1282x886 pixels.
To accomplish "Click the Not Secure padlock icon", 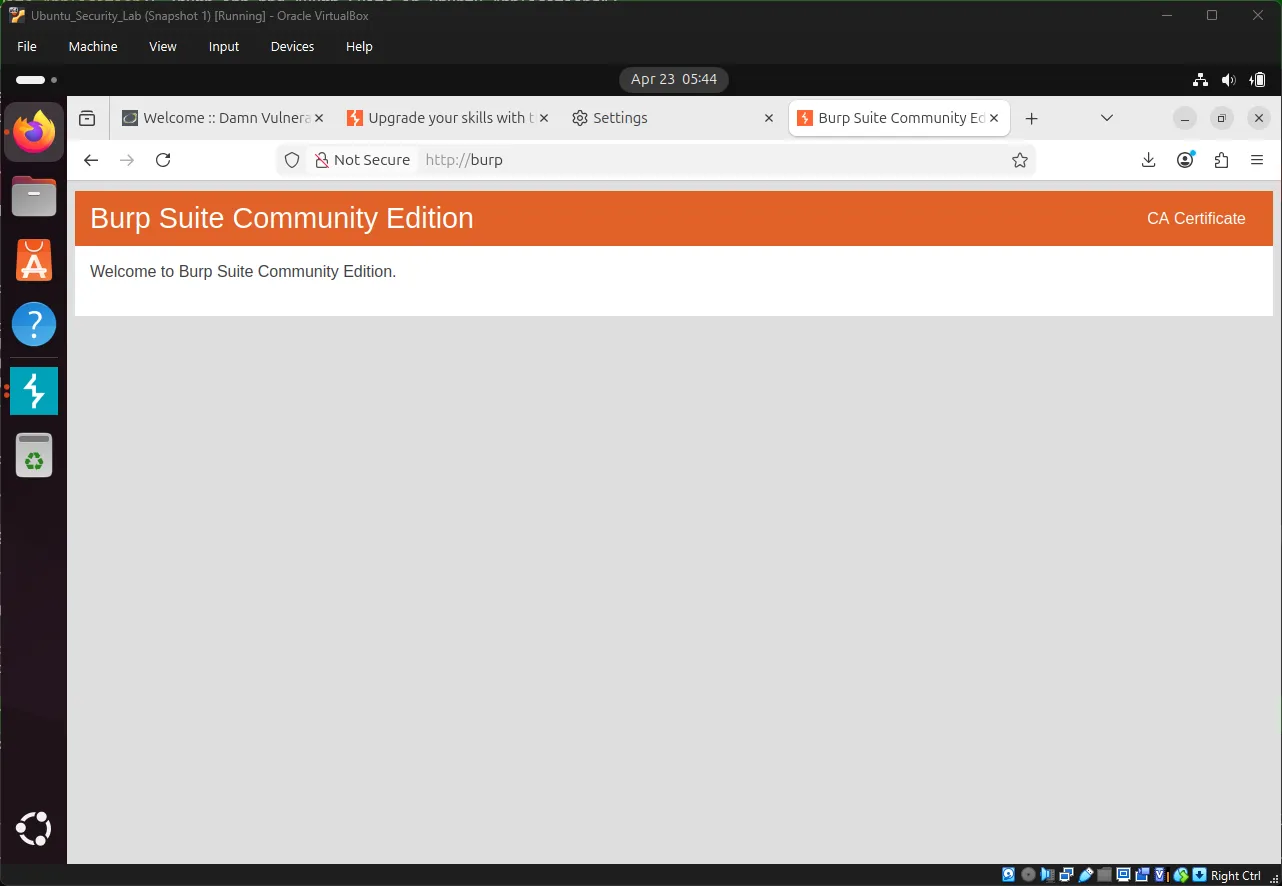I will (322, 160).
